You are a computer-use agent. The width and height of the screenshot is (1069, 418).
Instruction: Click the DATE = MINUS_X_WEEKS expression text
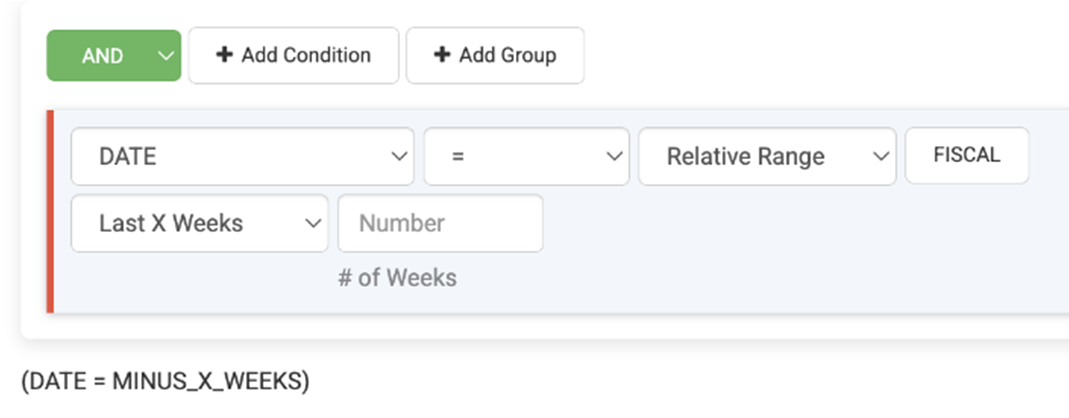pos(165,381)
